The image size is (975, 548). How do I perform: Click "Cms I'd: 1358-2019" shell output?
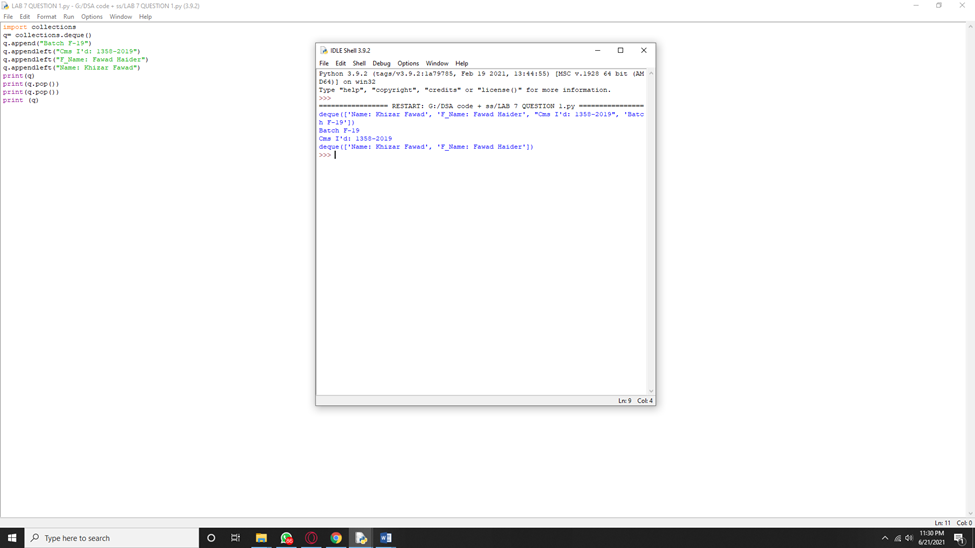pos(355,139)
